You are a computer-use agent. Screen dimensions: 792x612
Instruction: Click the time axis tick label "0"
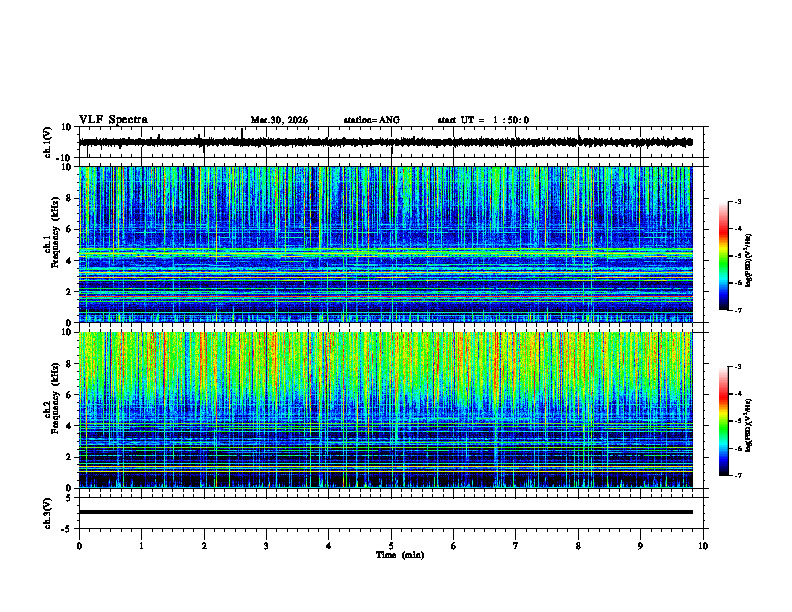click(79, 546)
